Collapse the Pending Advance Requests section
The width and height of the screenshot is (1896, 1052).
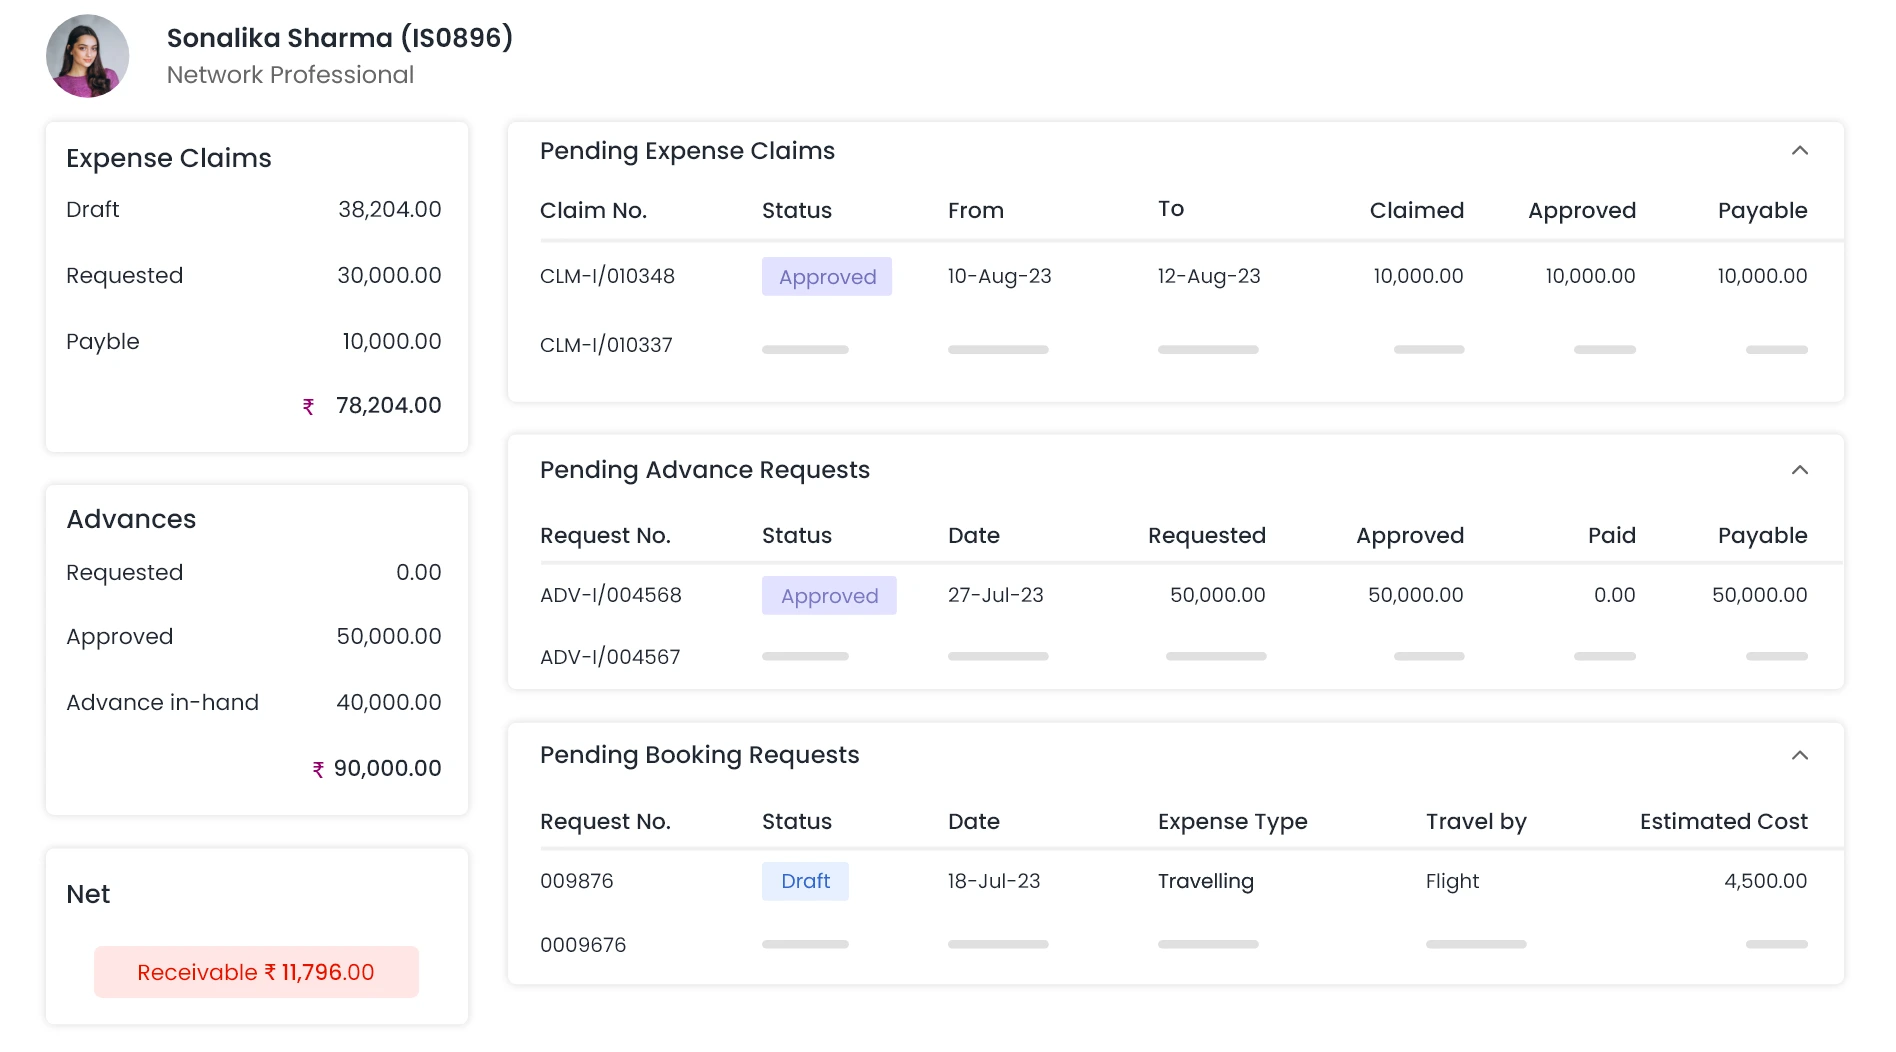tap(1799, 470)
